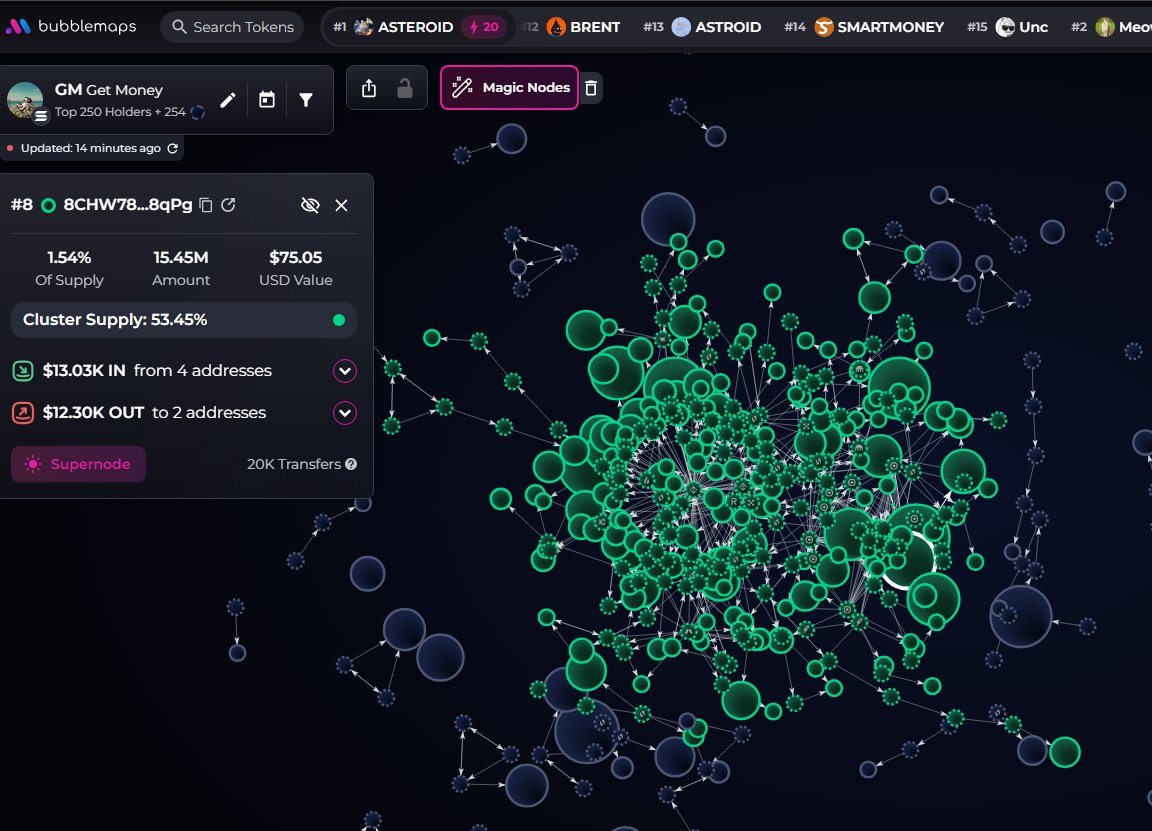Open address 8CHW78...8qPg in external explorer
This screenshot has height=831, width=1152.
(229, 205)
